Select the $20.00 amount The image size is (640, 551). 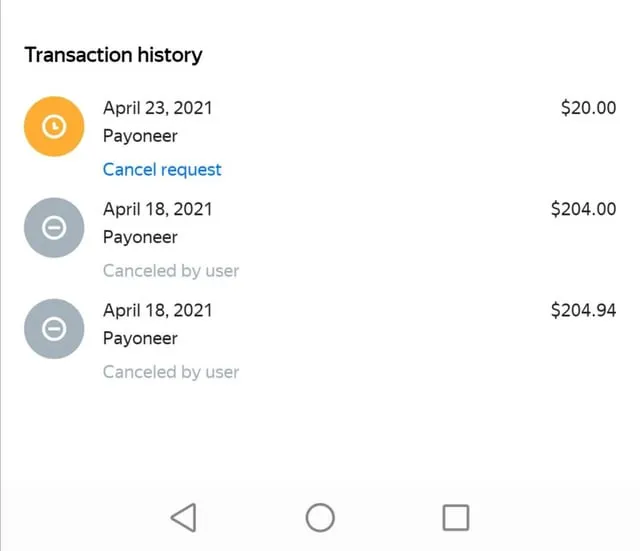[588, 108]
